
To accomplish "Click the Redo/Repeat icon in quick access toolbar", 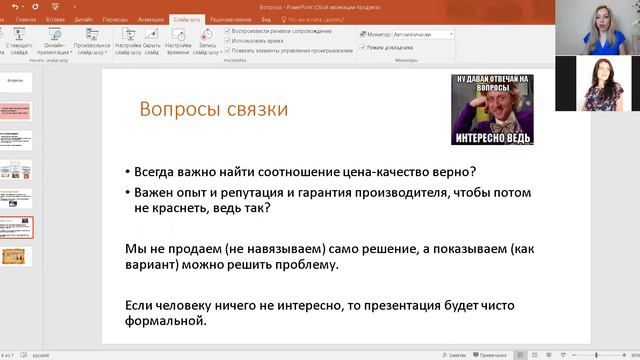I will click(x=35, y=7).
